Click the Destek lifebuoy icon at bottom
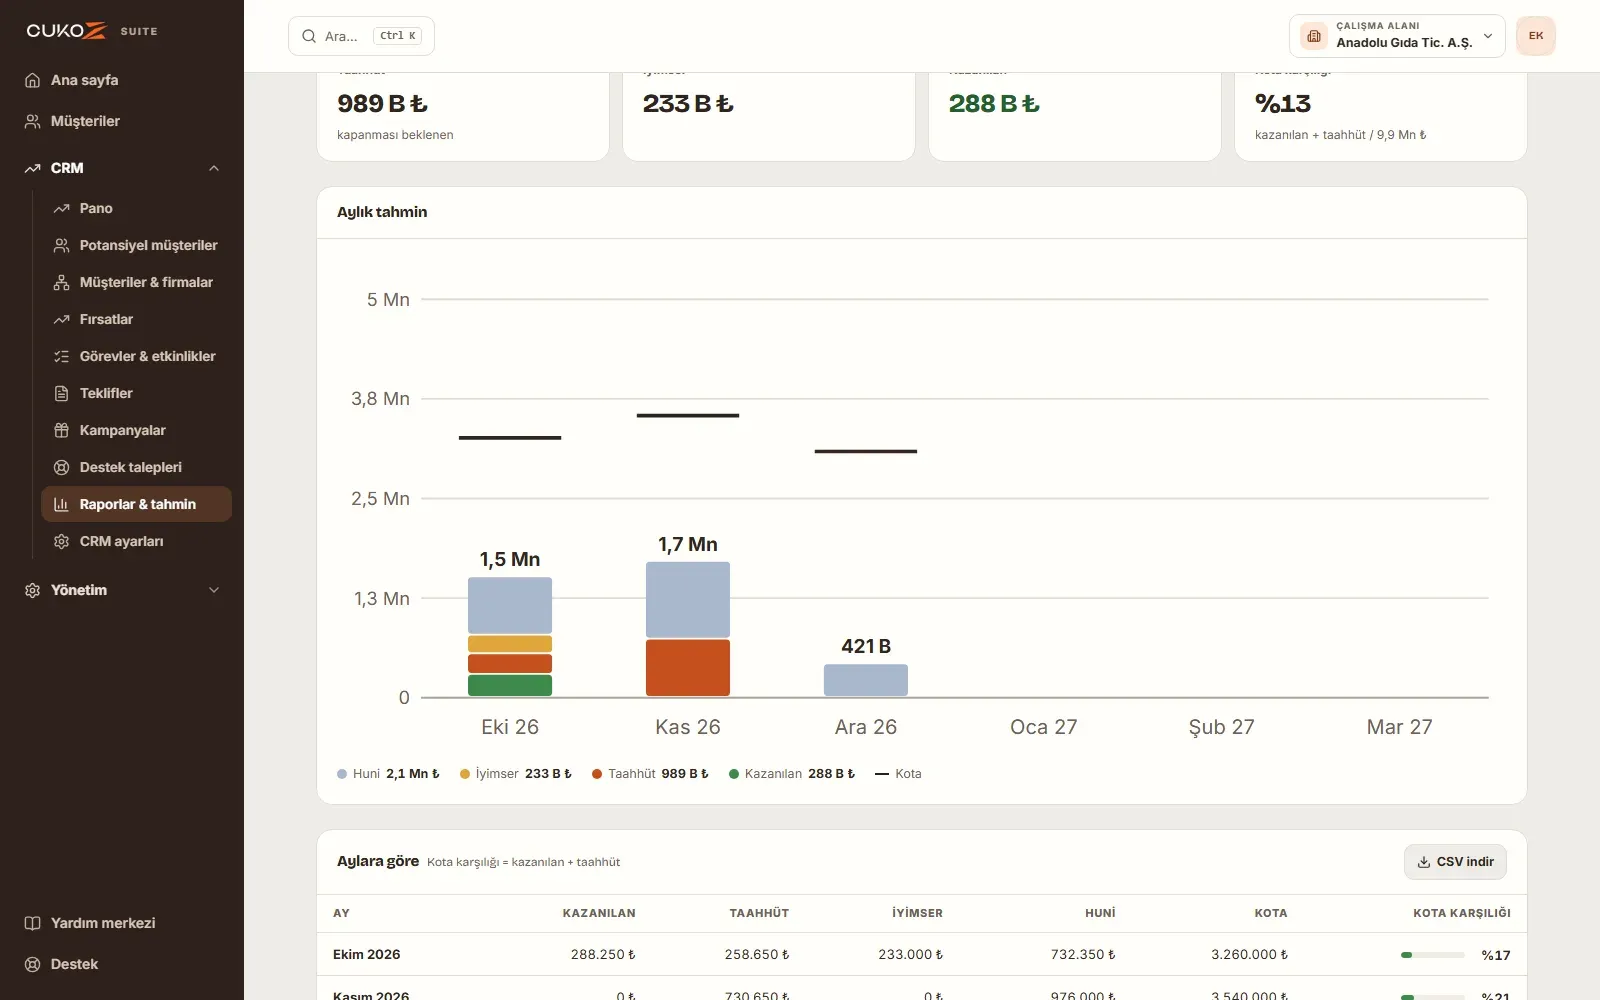The image size is (1600, 1000). click(x=32, y=964)
